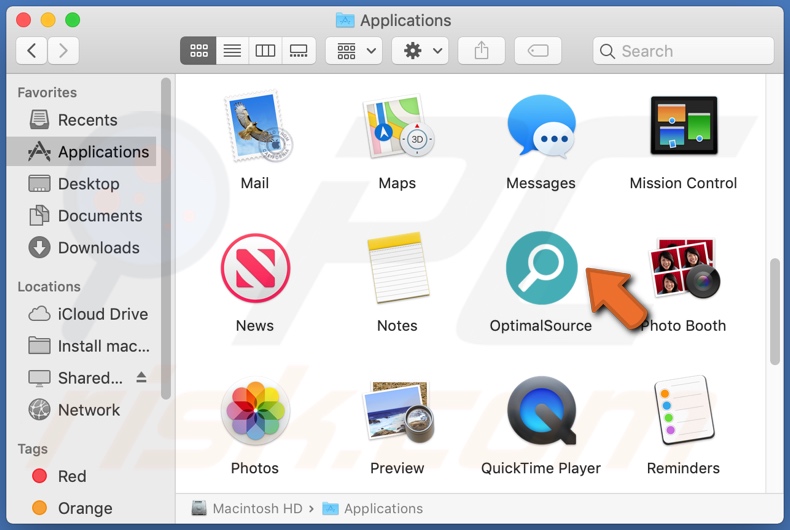Focus the Search field
Image resolution: width=790 pixels, height=530 pixels.
[683, 50]
